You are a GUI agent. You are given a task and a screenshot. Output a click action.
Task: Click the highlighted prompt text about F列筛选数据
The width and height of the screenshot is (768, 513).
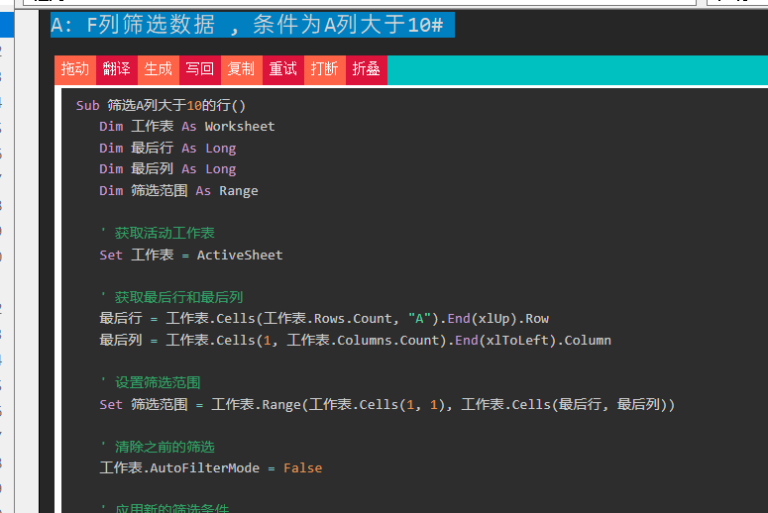coord(253,25)
